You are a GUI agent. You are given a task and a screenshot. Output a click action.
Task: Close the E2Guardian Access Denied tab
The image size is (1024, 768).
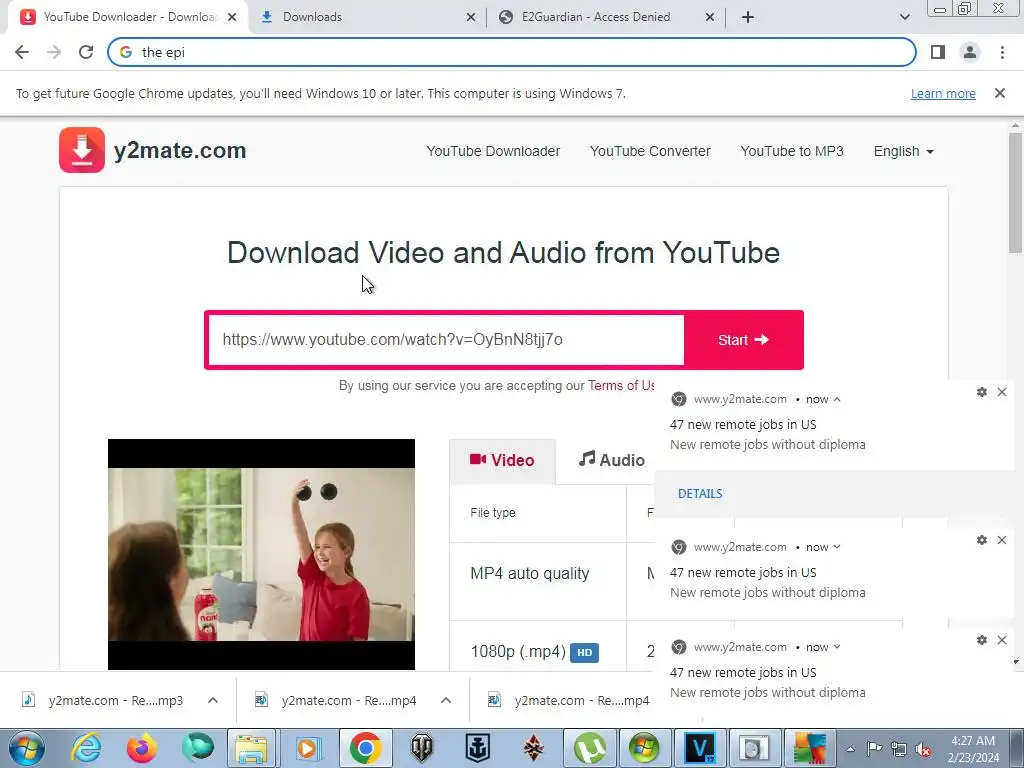[x=710, y=17]
